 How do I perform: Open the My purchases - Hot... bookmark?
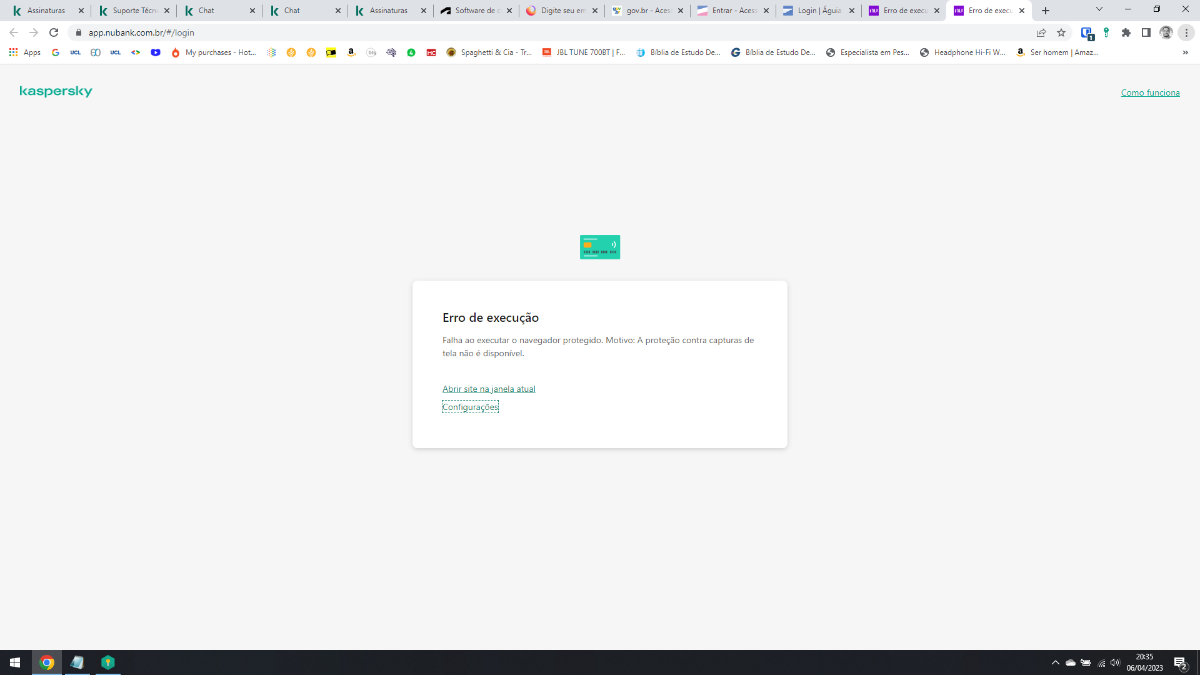(214, 52)
